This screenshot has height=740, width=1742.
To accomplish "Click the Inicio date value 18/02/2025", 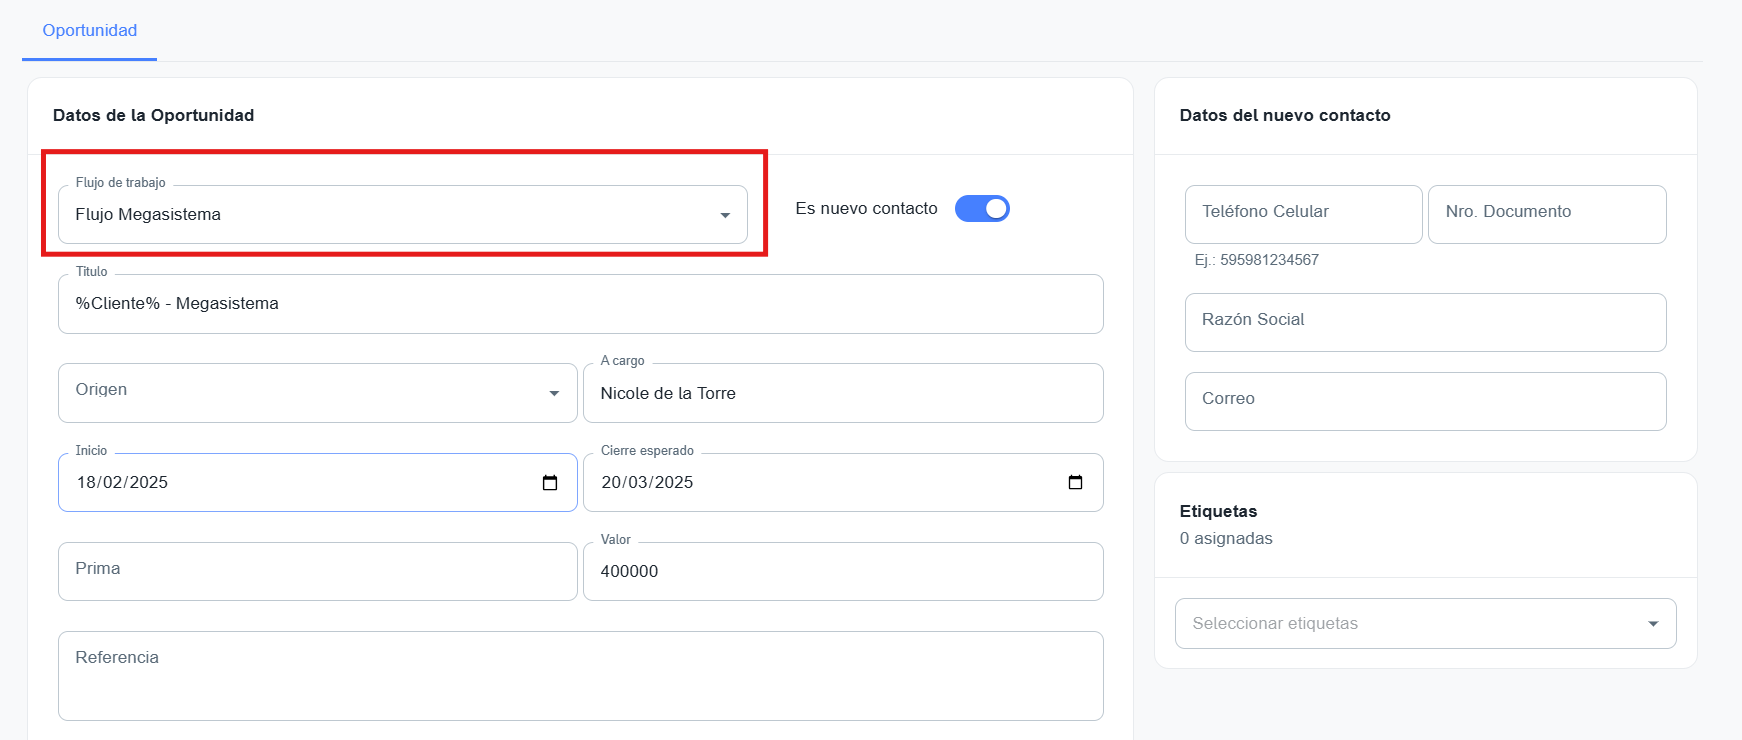I will (123, 483).
